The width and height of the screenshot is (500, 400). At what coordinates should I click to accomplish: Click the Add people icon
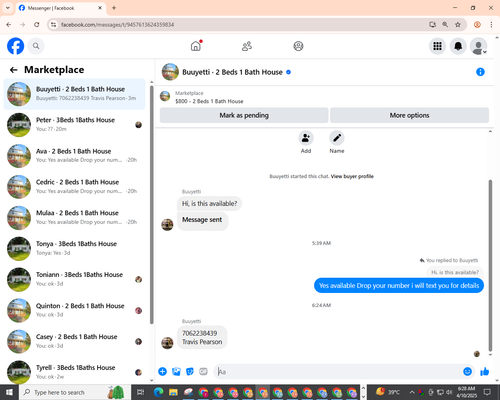point(306,138)
